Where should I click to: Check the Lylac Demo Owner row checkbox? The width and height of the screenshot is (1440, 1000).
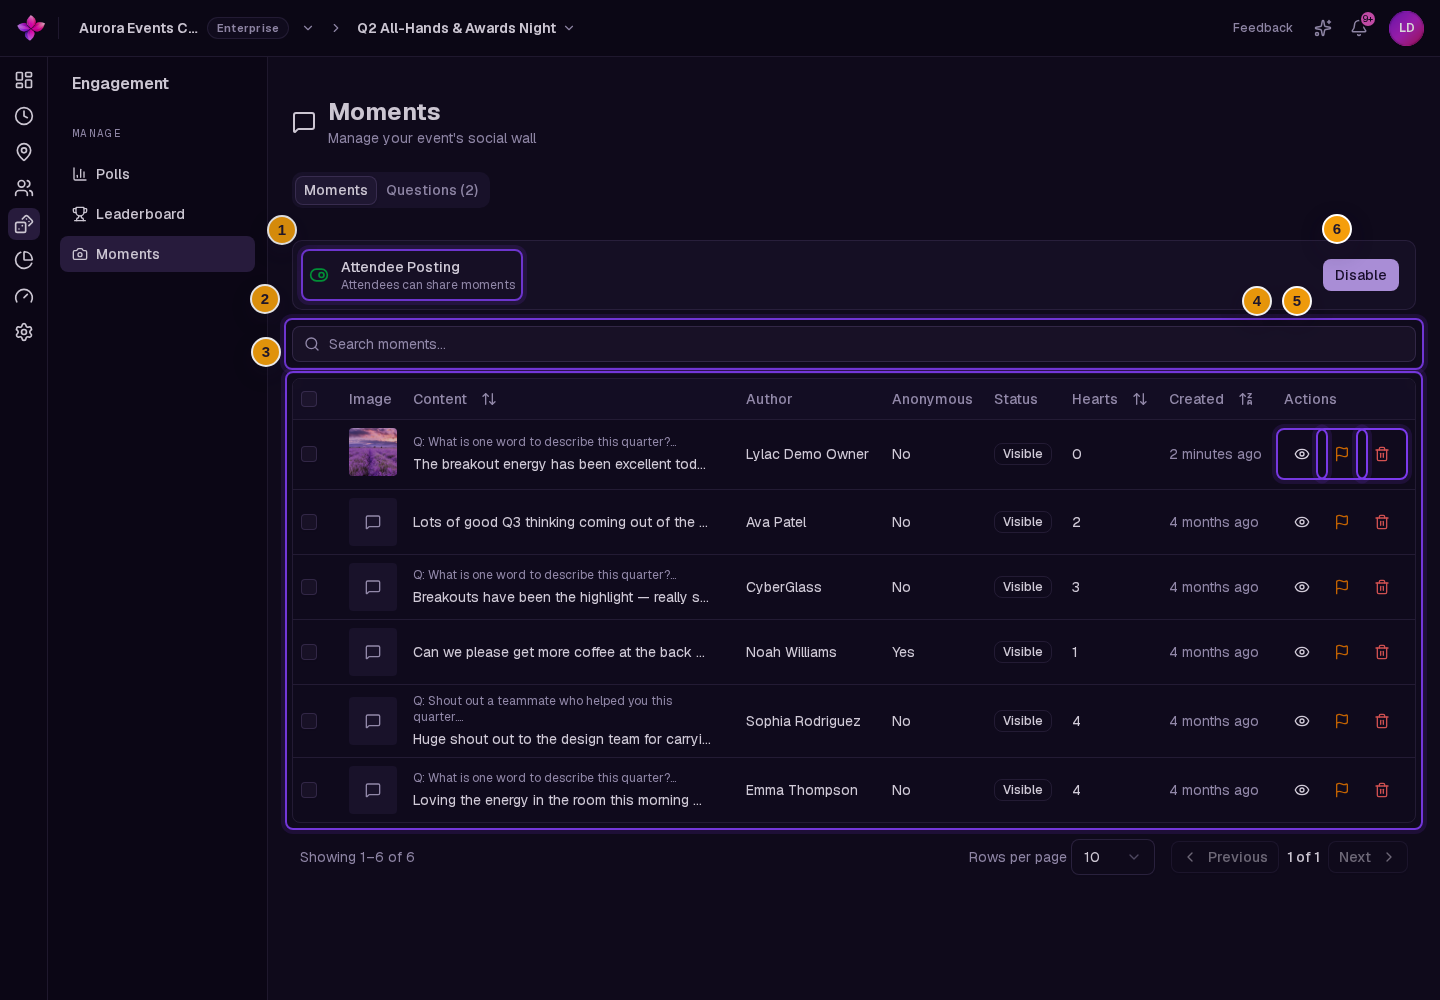(x=309, y=454)
